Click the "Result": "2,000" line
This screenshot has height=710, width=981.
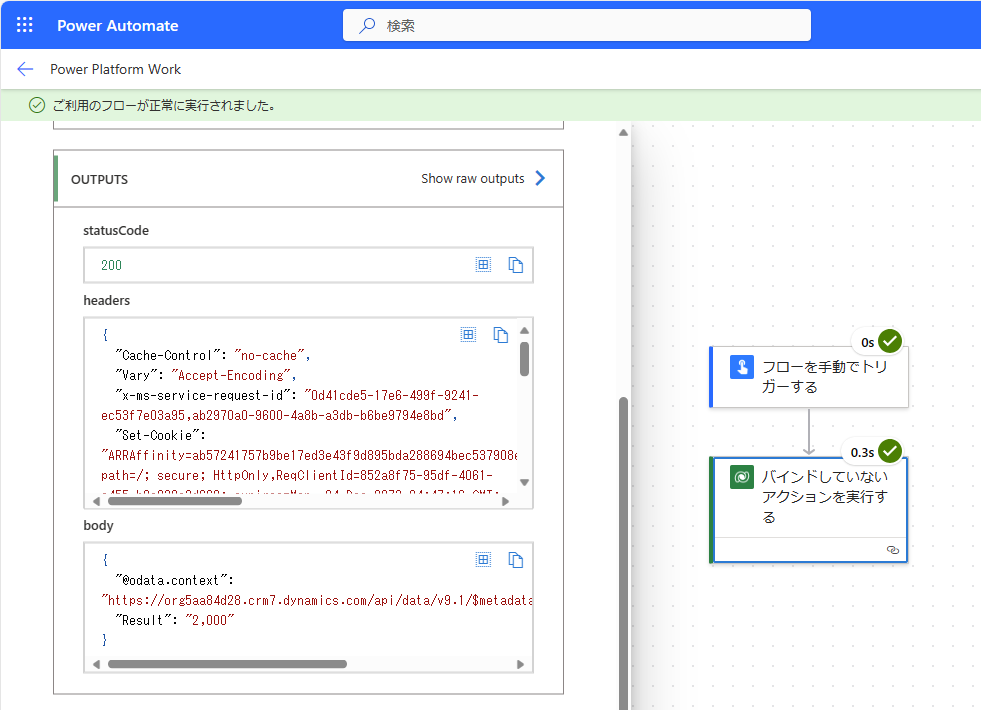175,620
